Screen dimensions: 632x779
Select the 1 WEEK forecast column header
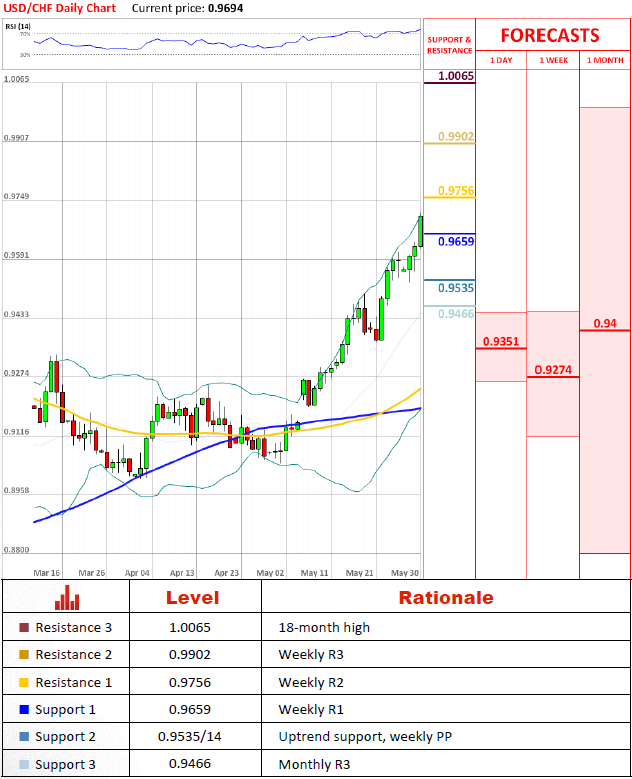pos(553,60)
